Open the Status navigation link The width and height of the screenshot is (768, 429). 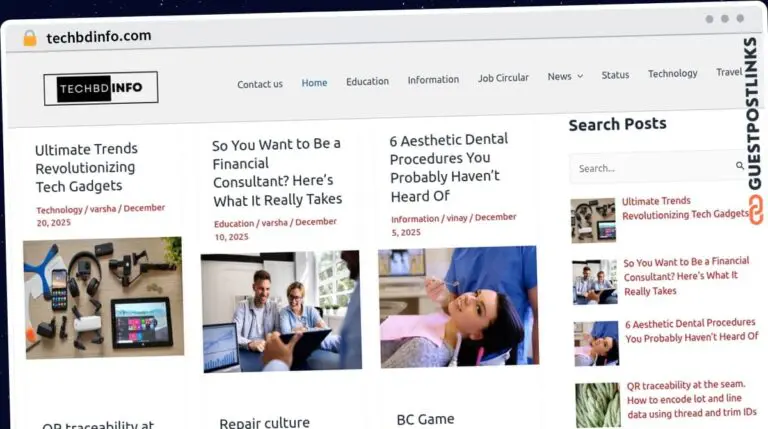(615, 75)
